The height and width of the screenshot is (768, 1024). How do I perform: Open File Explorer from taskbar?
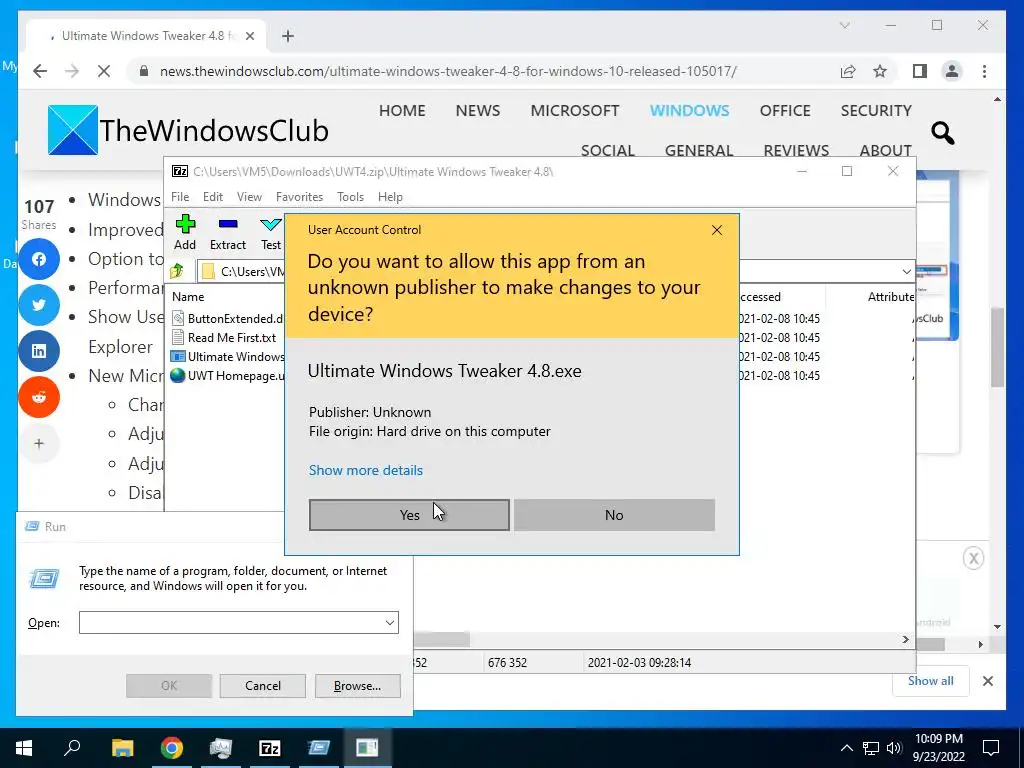122,748
